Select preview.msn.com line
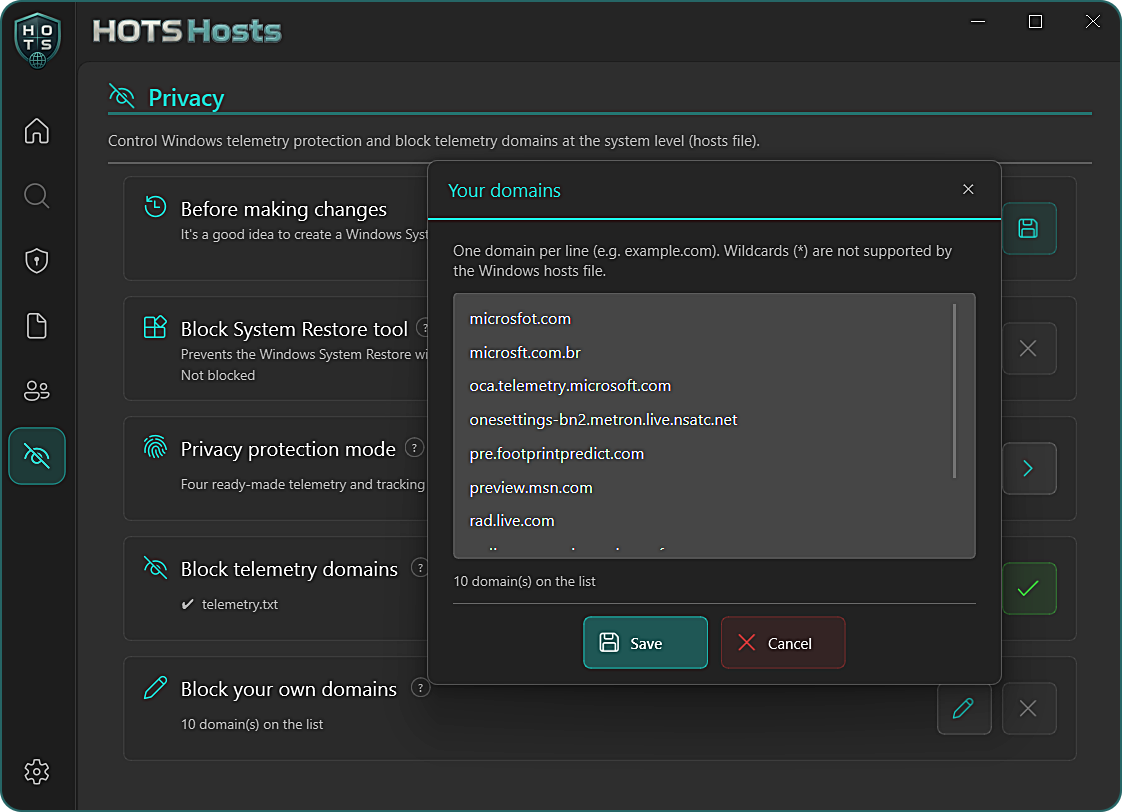 pyautogui.click(x=531, y=488)
